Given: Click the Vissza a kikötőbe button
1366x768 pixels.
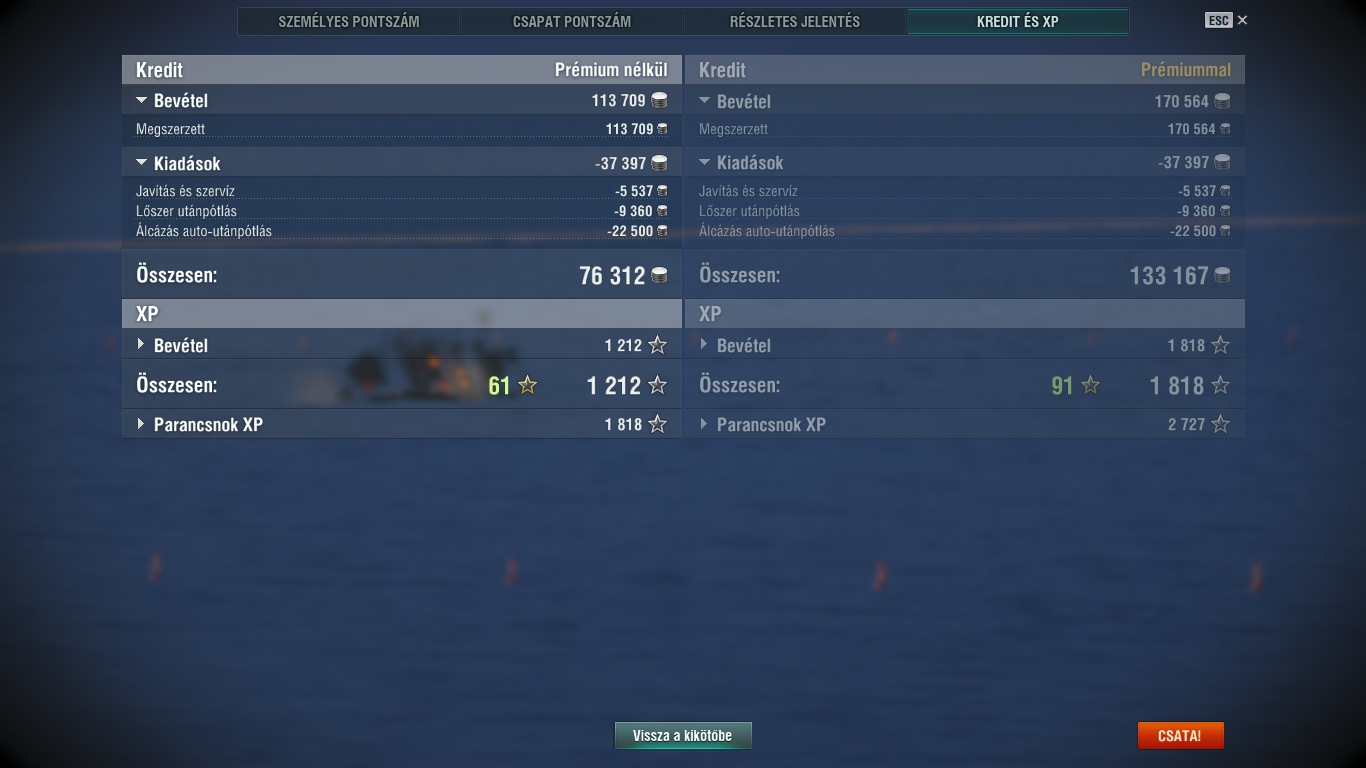Looking at the screenshot, I should [683, 735].
